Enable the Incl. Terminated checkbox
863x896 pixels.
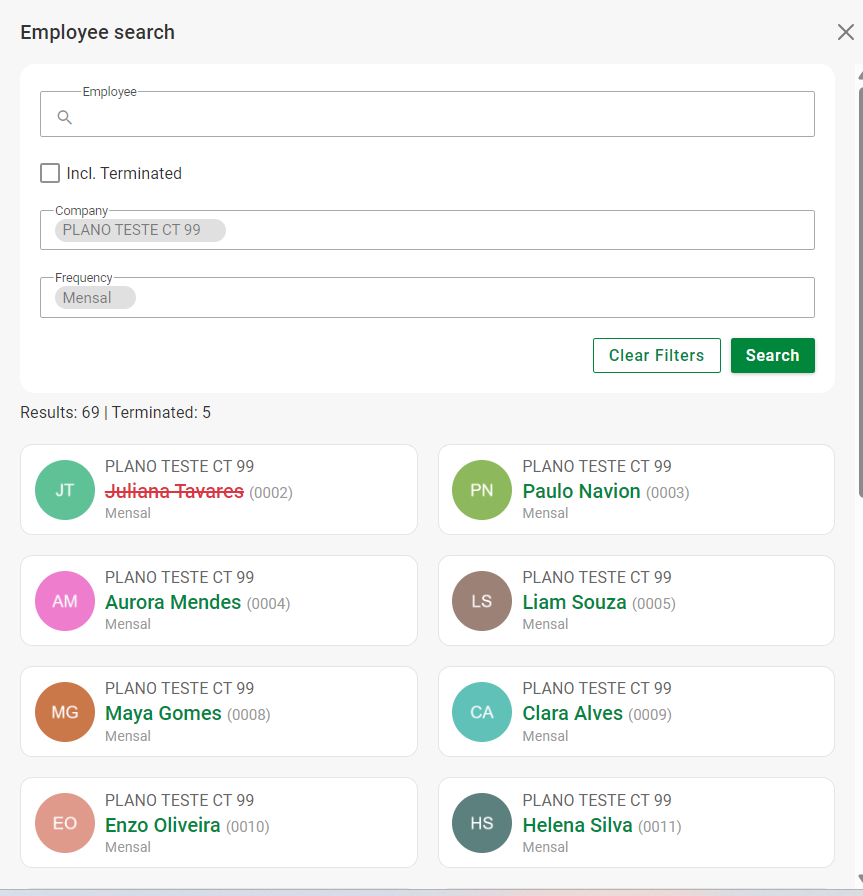click(x=50, y=173)
